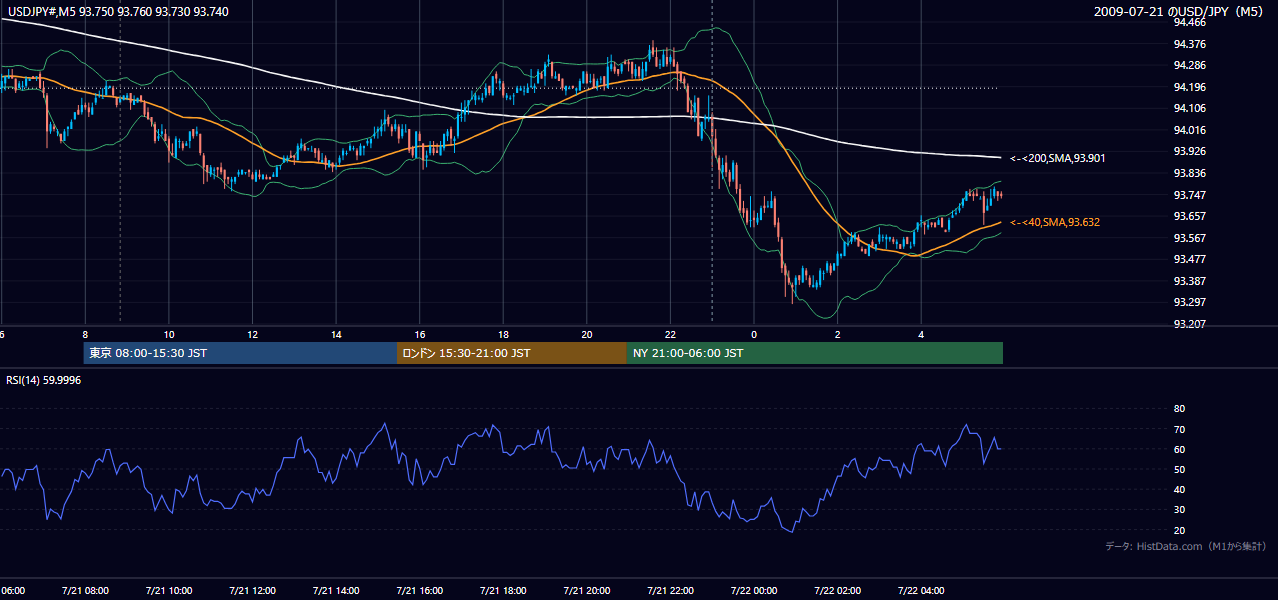Screen dimensions: 1278x600
Task: Click the hour 4 label under the chart
Action: (921, 334)
